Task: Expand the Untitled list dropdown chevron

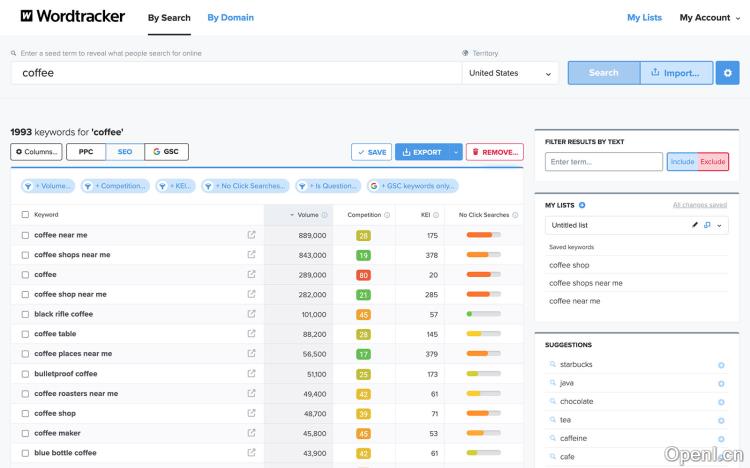Action: (x=719, y=225)
